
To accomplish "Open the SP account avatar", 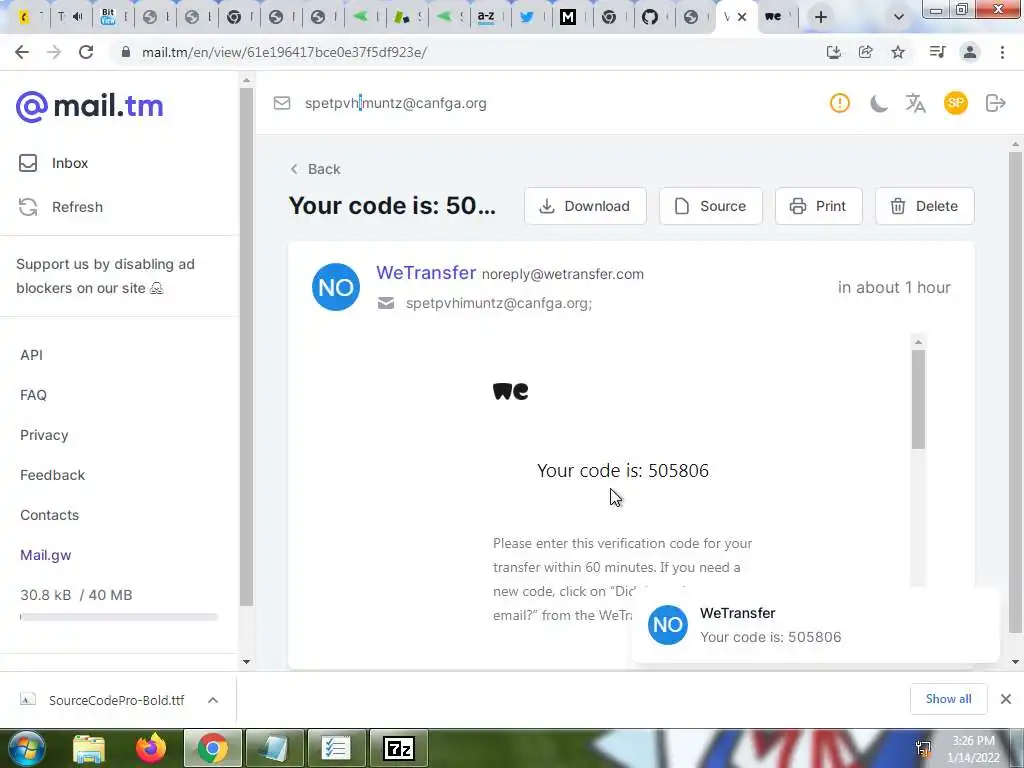I will point(955,103).
